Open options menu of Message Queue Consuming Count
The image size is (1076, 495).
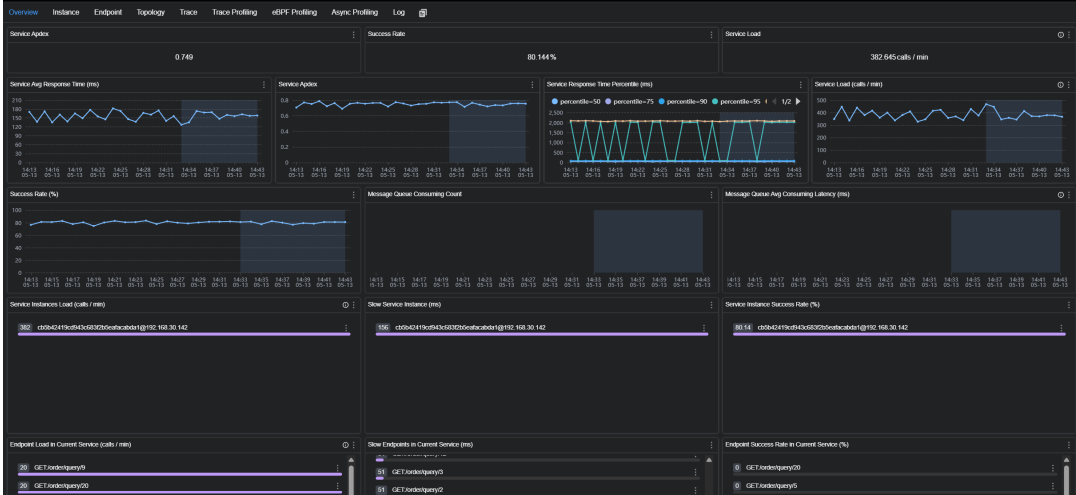pyautogui.click(x=711, y=194)
